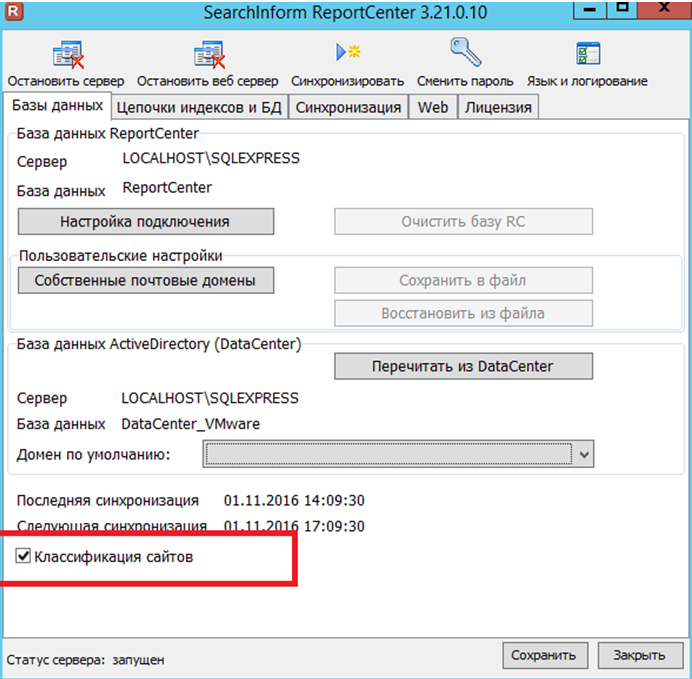Click the Закрыть button
This screenshot has width=692, height=679.
click(639, 655)
